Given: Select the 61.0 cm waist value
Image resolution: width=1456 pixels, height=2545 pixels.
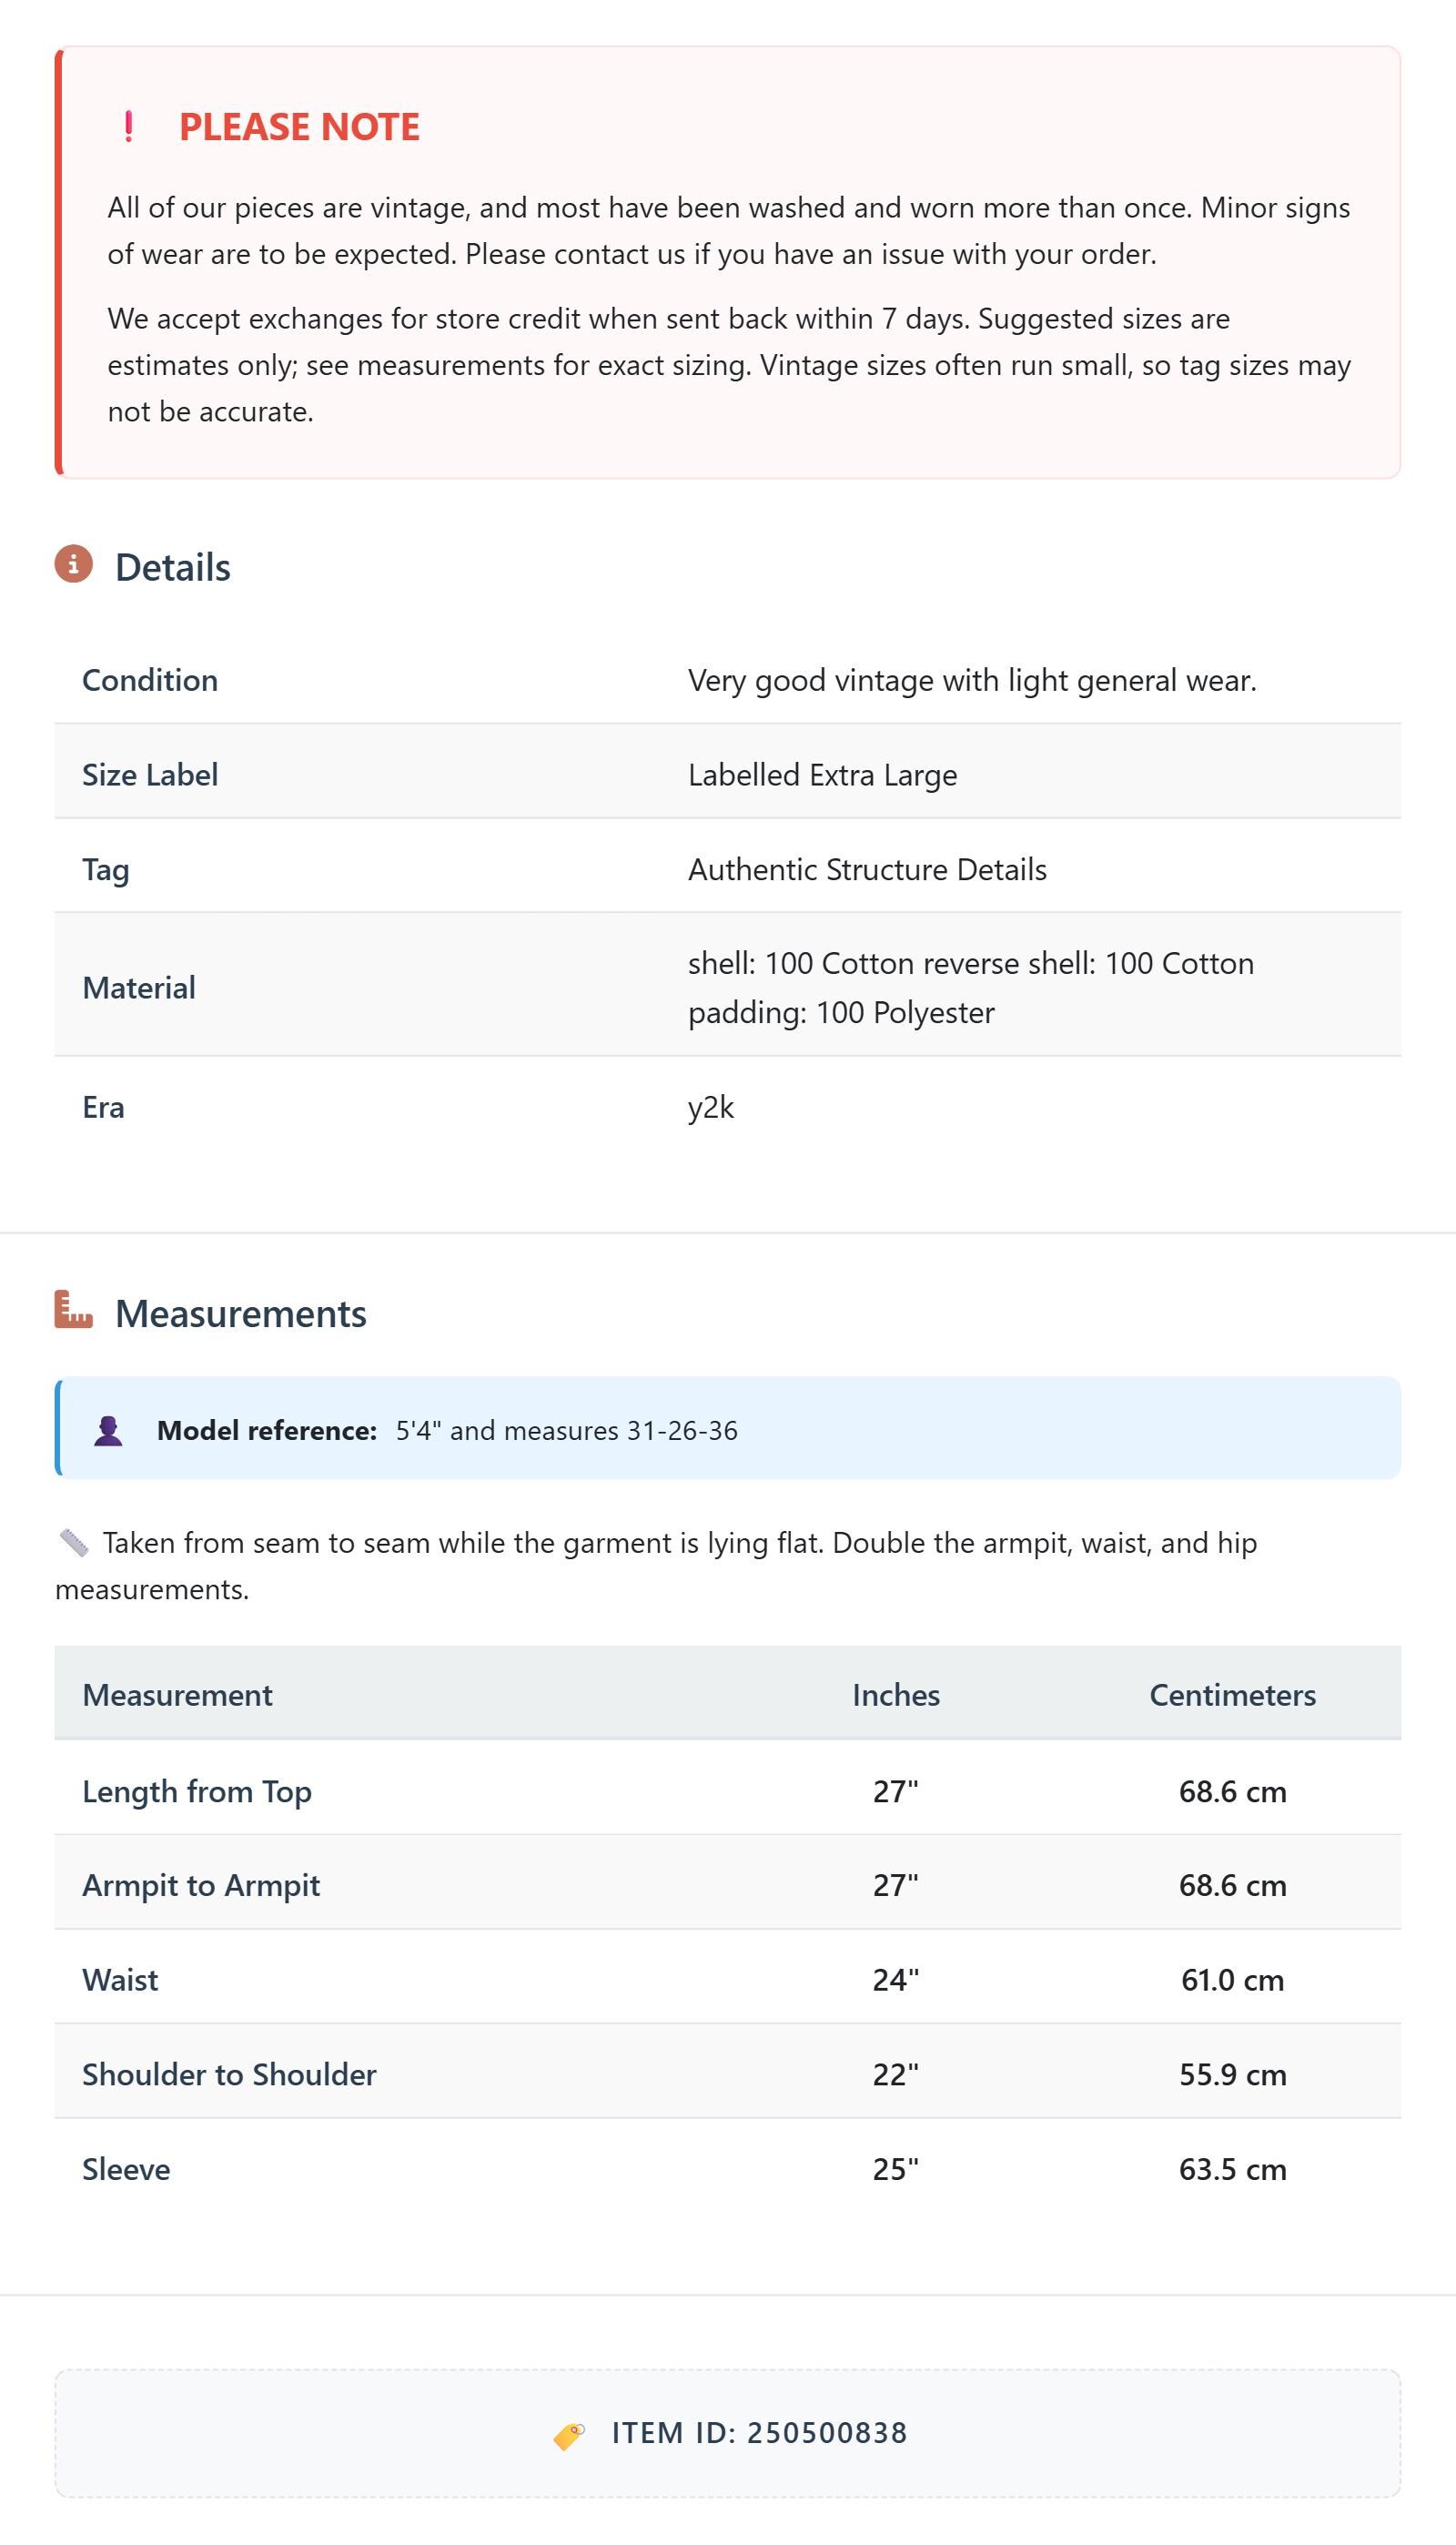Looking at the screenshot, I should pos(1232,1980).
